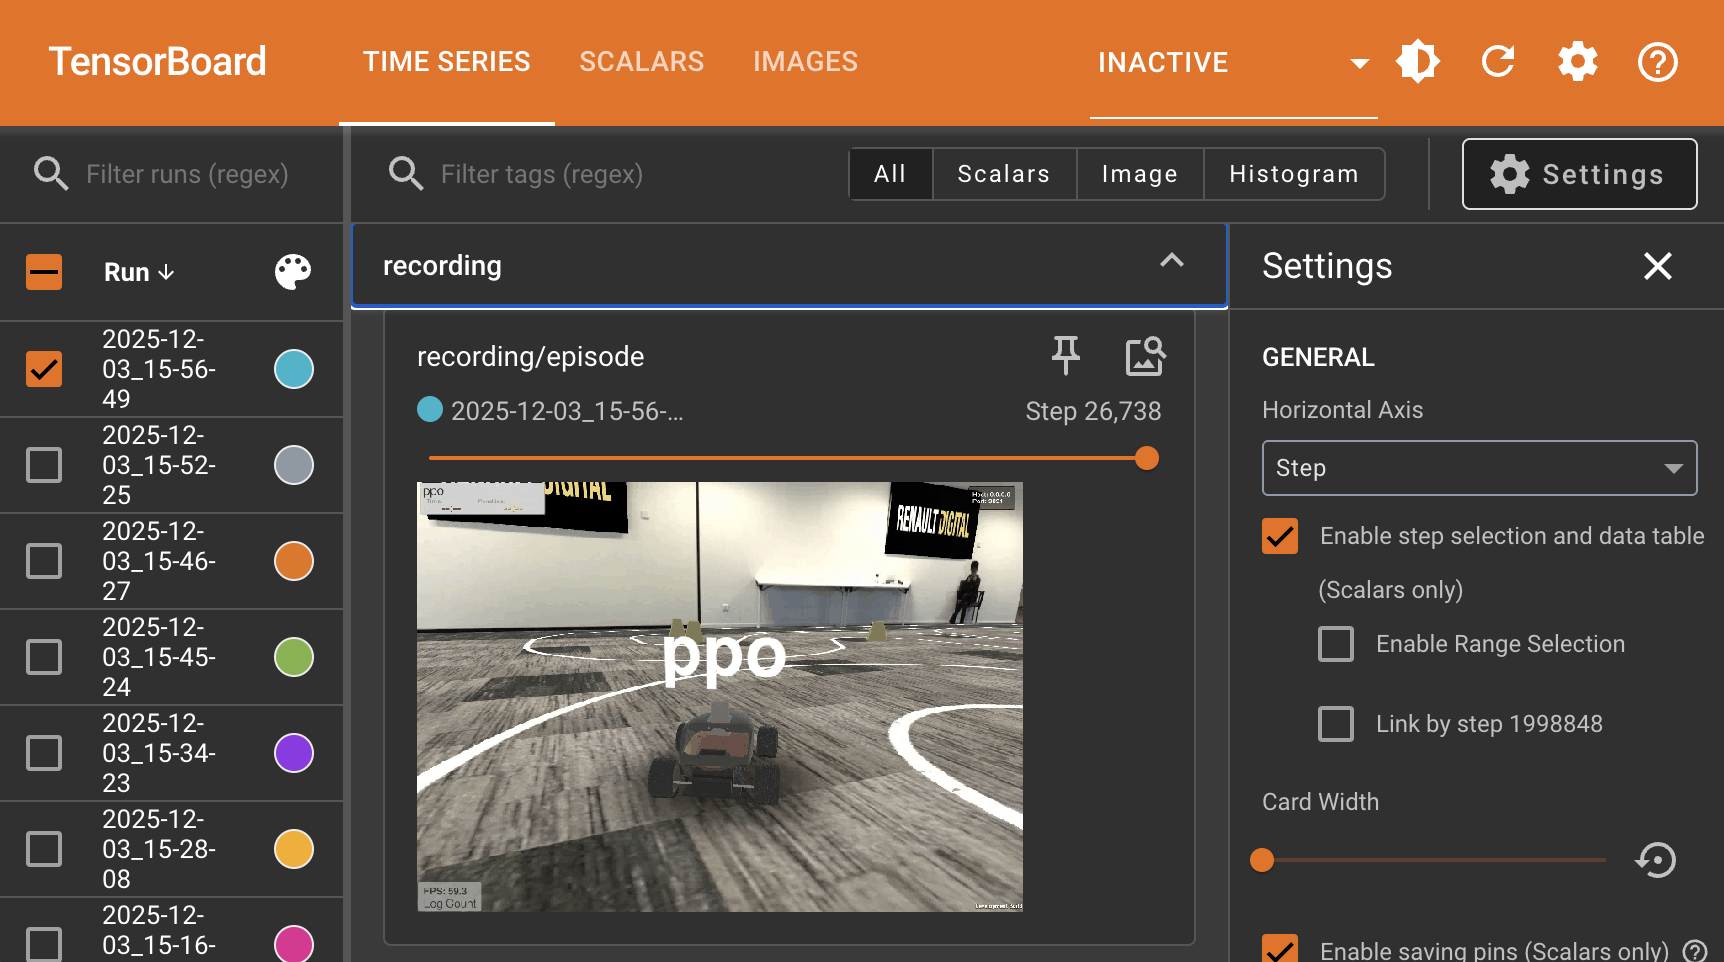Open the gear settings in the header
Screen dimensions: 1724x962
coord(1578,62)
